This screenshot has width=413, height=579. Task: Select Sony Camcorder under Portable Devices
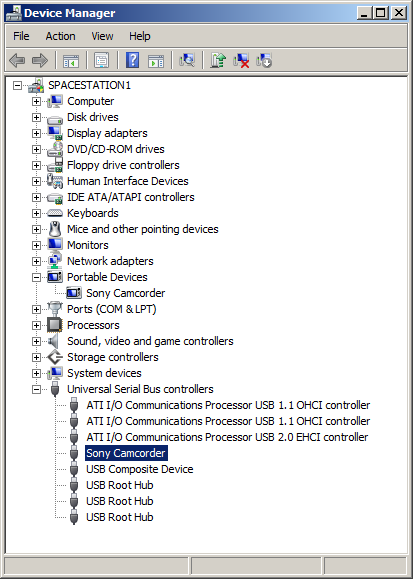pyautogui.click(x=126, y=293)
